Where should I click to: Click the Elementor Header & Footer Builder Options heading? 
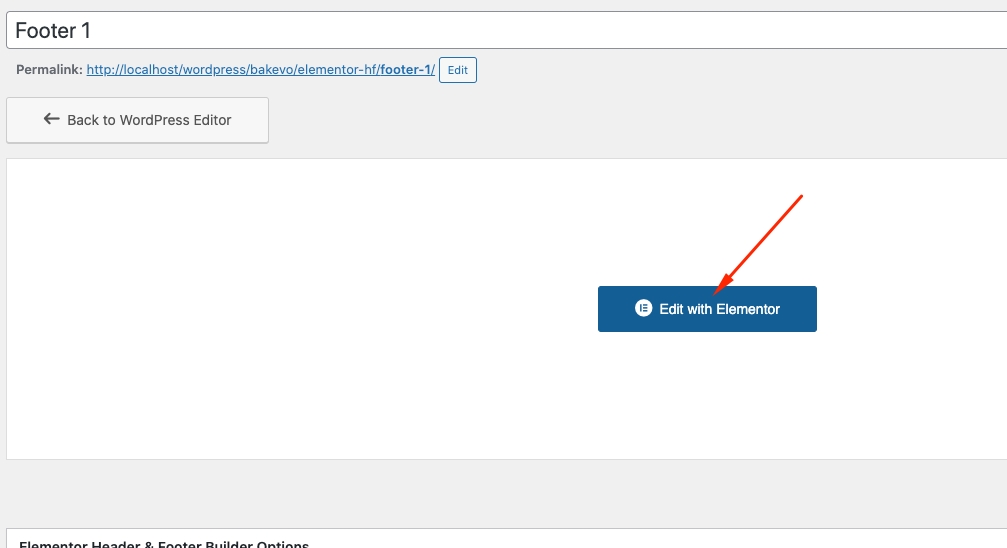pyautogui.click(x=164, y=543)
